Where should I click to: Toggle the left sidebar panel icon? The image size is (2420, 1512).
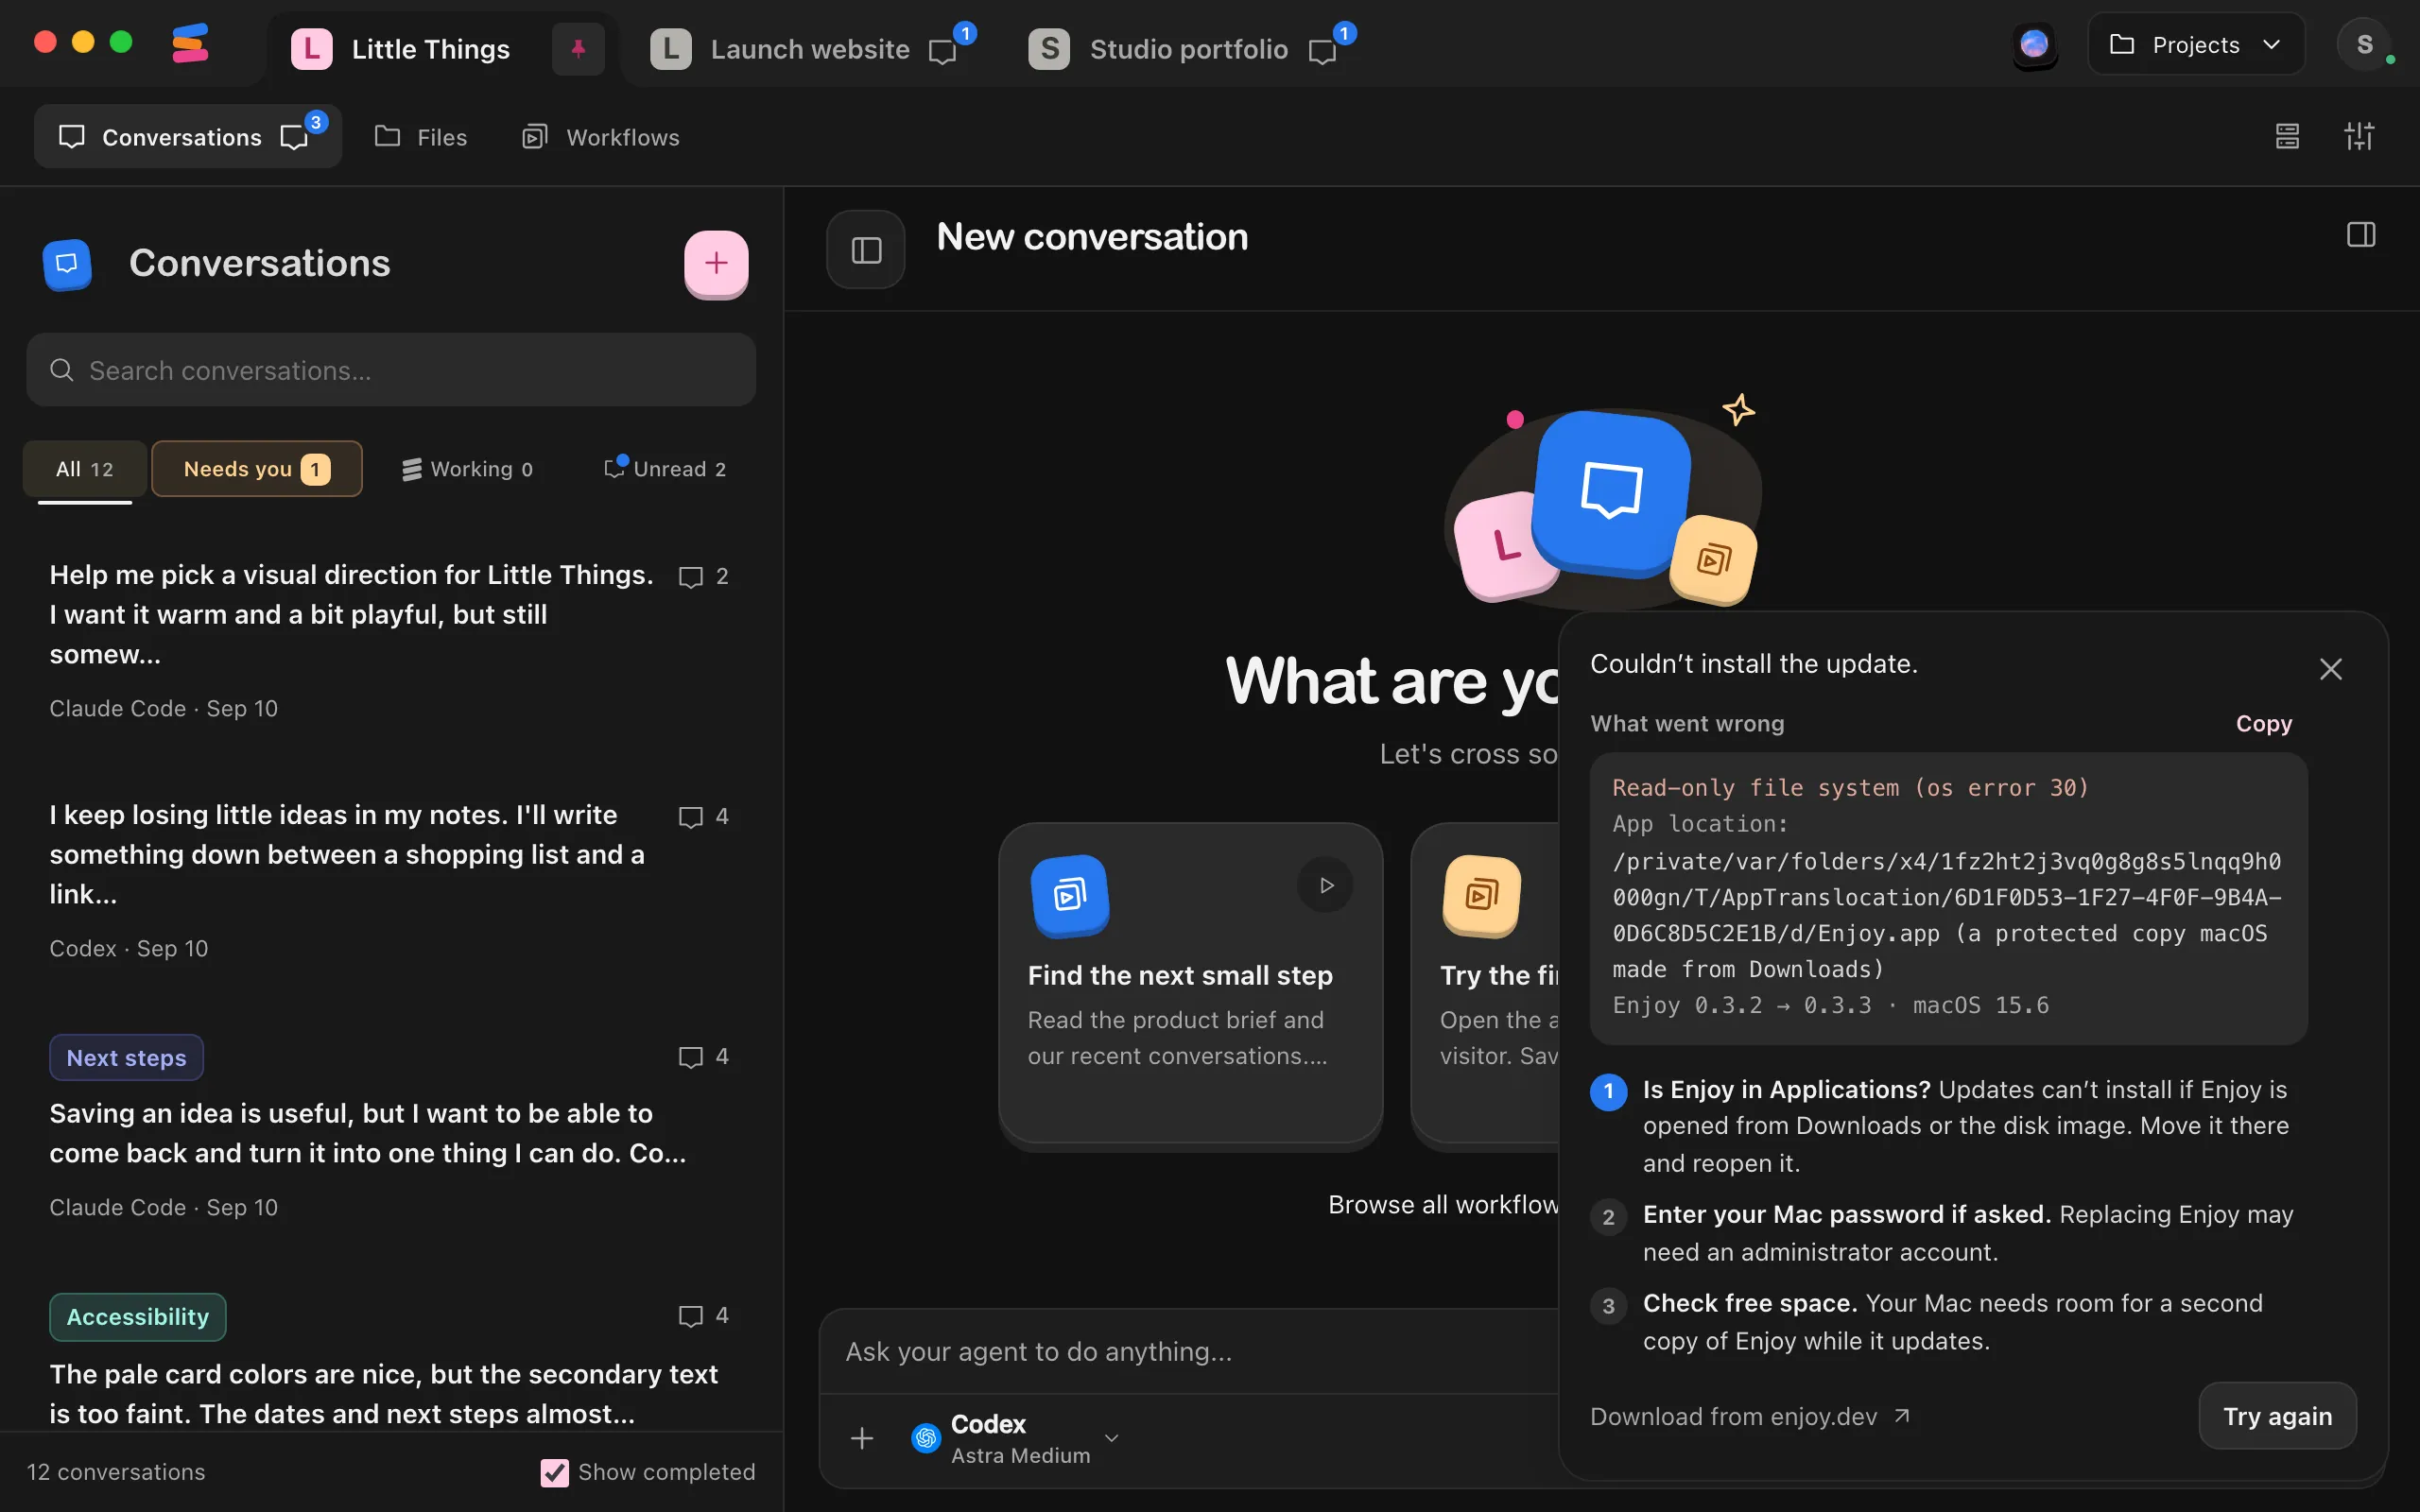[866, 249]
